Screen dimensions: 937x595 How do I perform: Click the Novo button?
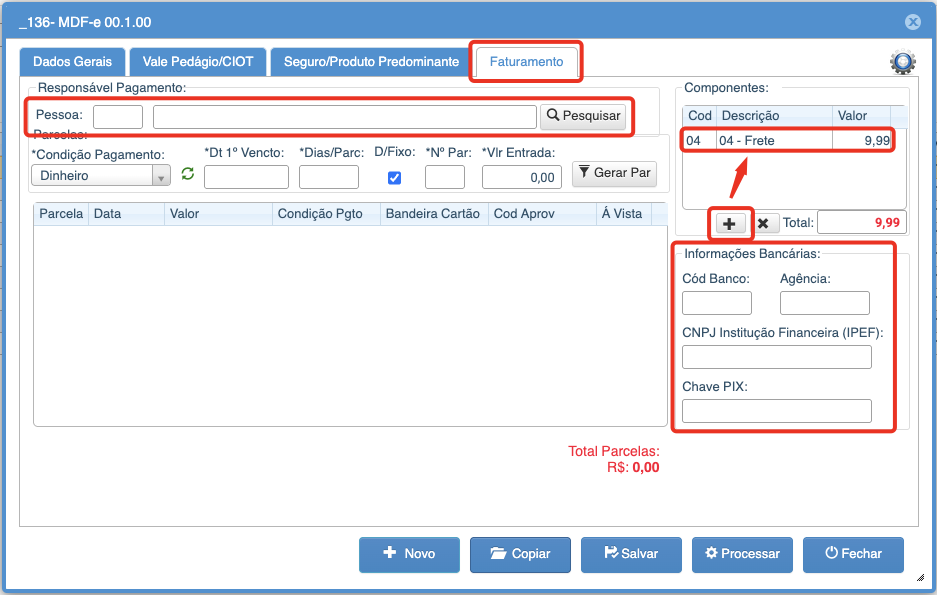coord(409,554)
